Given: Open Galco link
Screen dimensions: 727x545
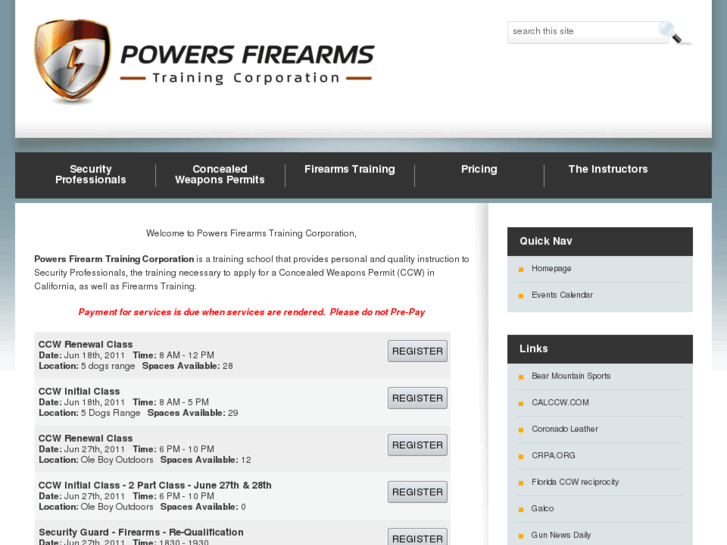Looking at the screenshot, I should 542,508.
